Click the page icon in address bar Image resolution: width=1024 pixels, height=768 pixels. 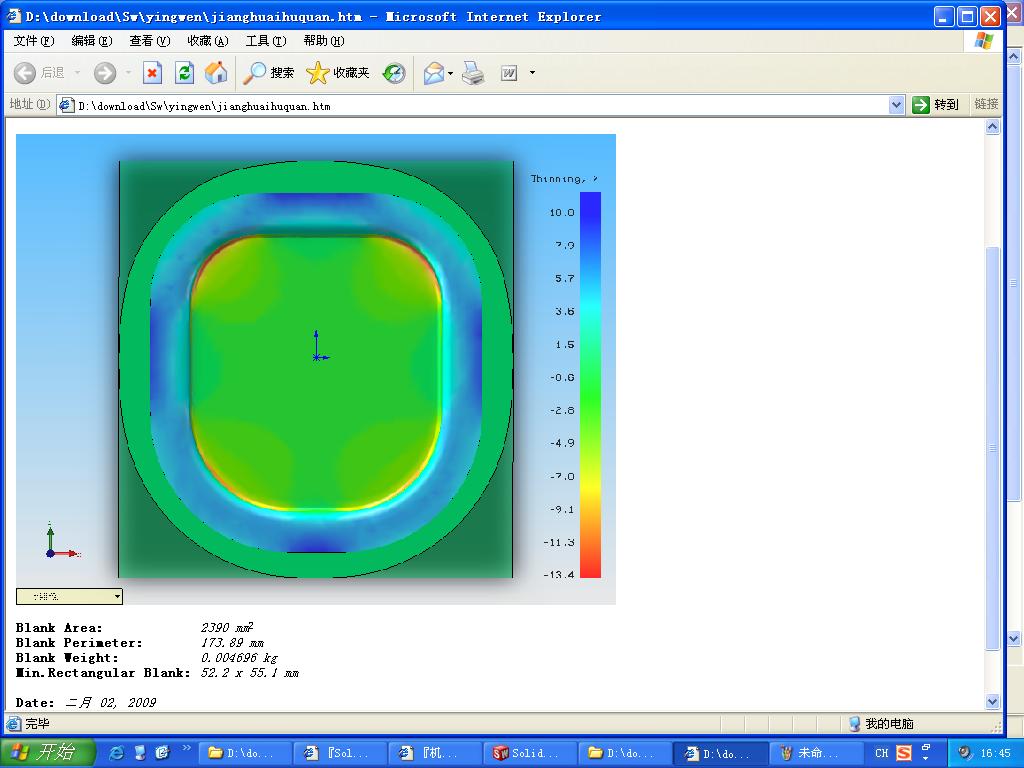click(67, 105)
